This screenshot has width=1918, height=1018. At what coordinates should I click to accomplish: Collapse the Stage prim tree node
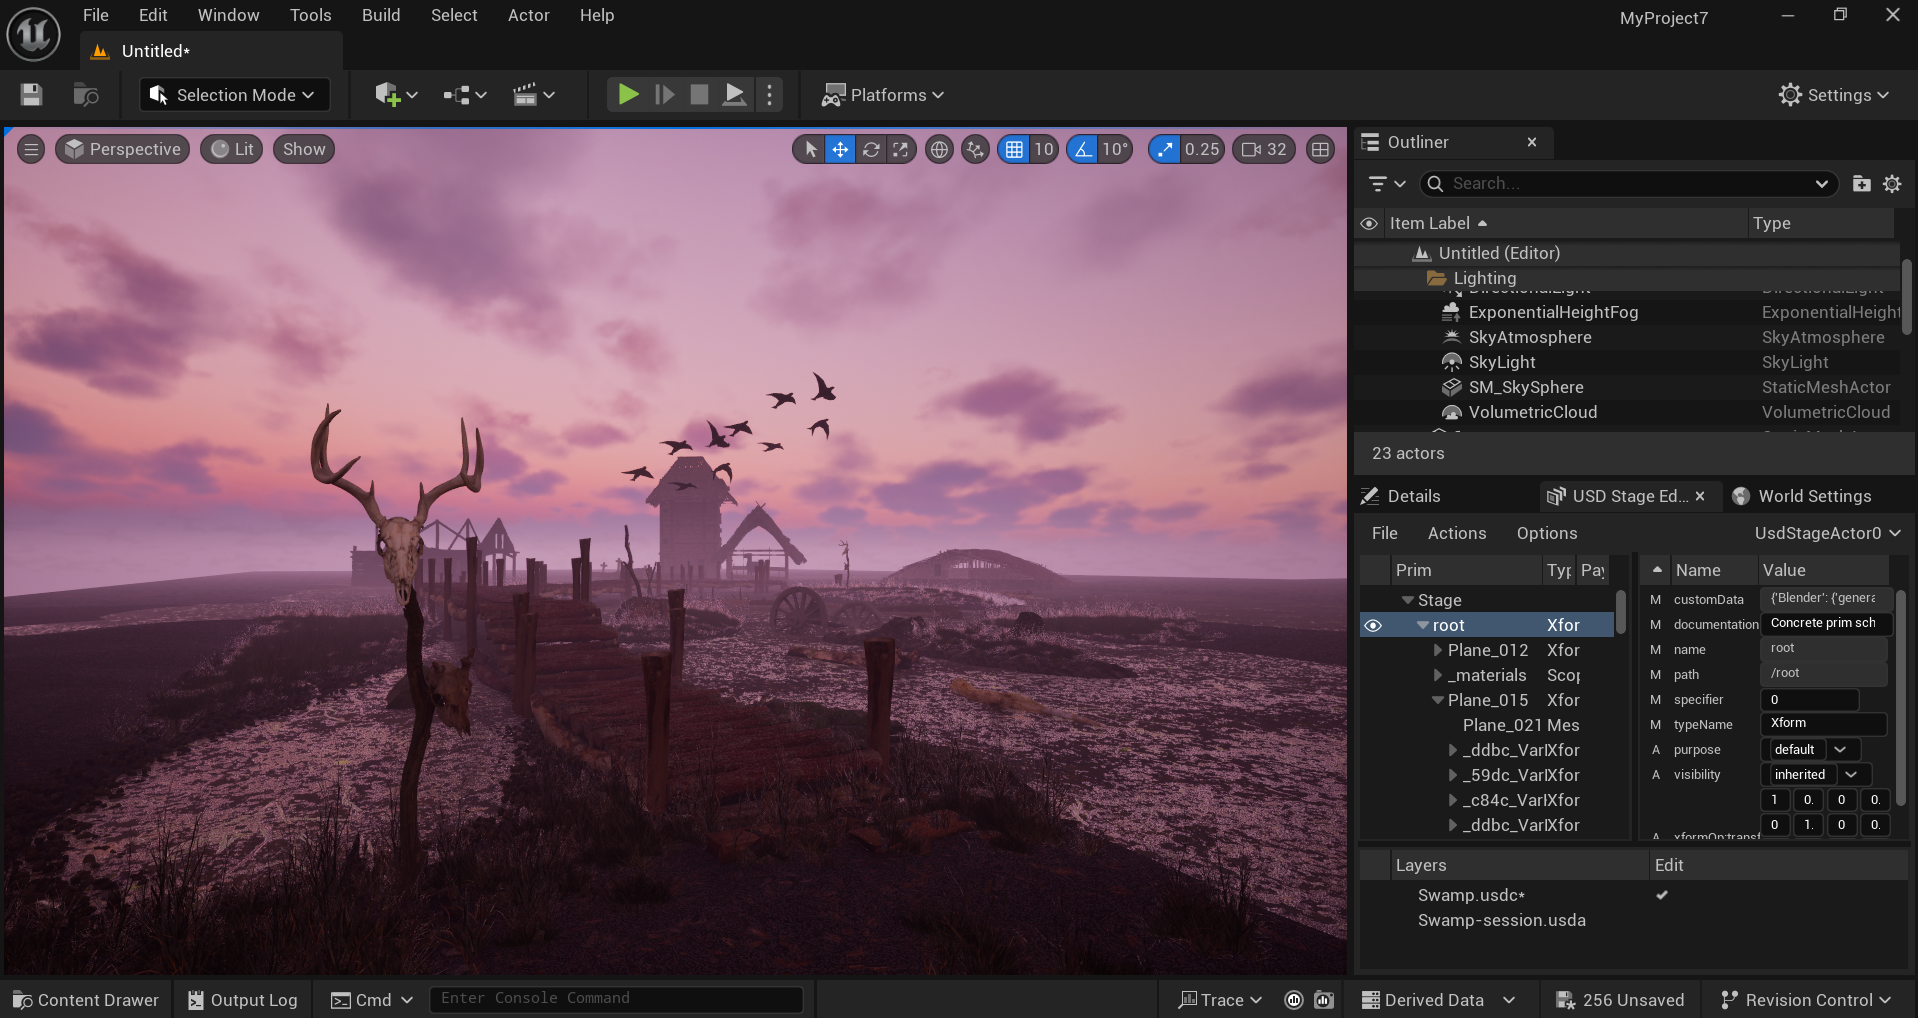tap(1408, 600)
